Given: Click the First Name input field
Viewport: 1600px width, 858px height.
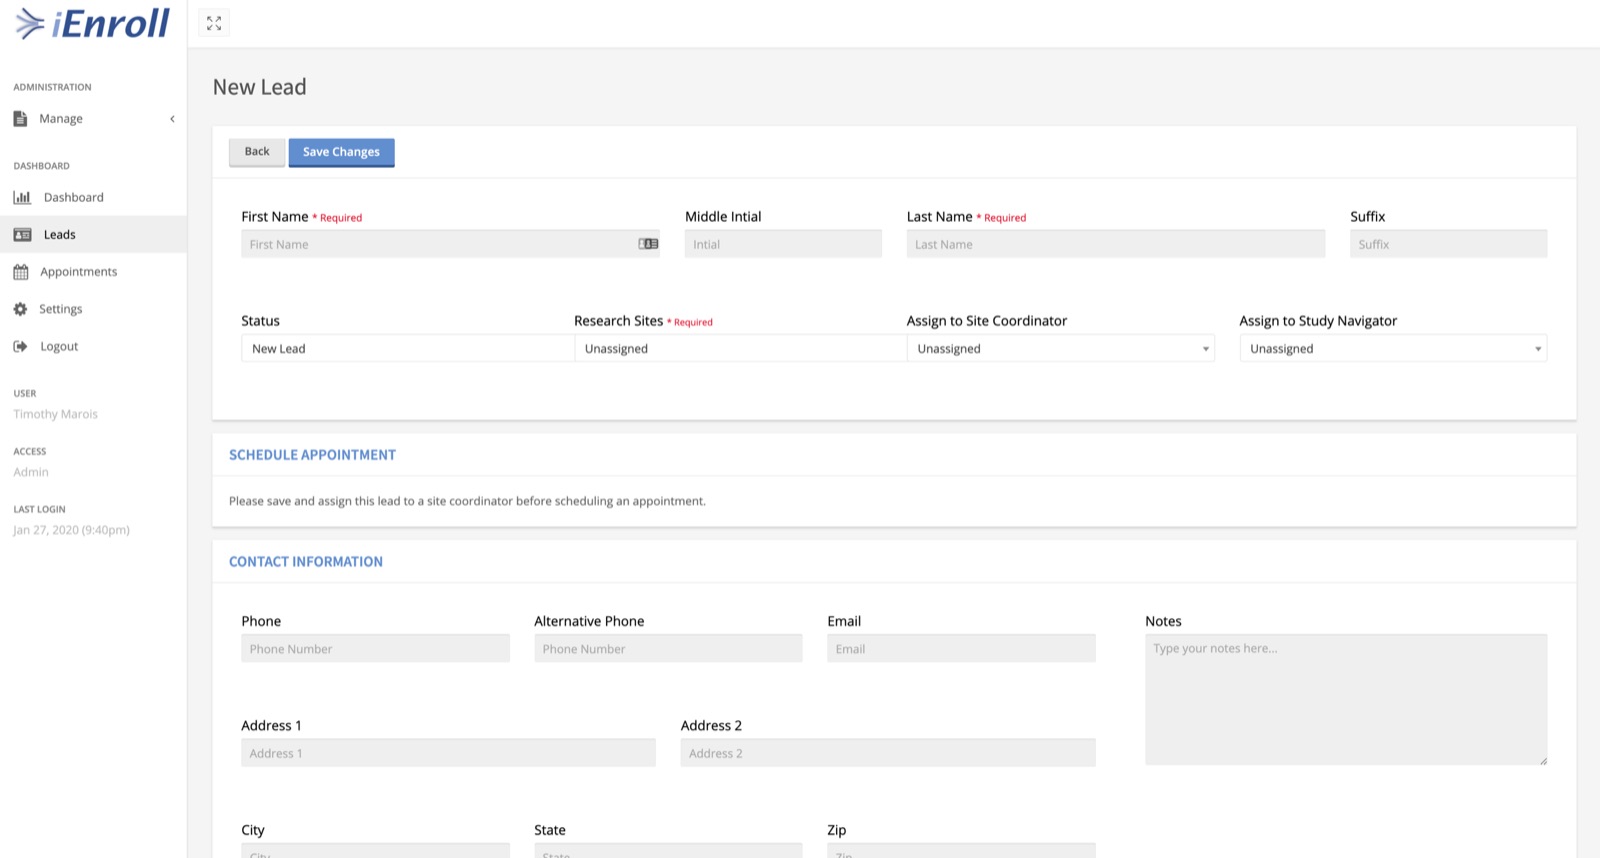Looking at the screenshot, I should pyautogui.click(x=450, y=244).
